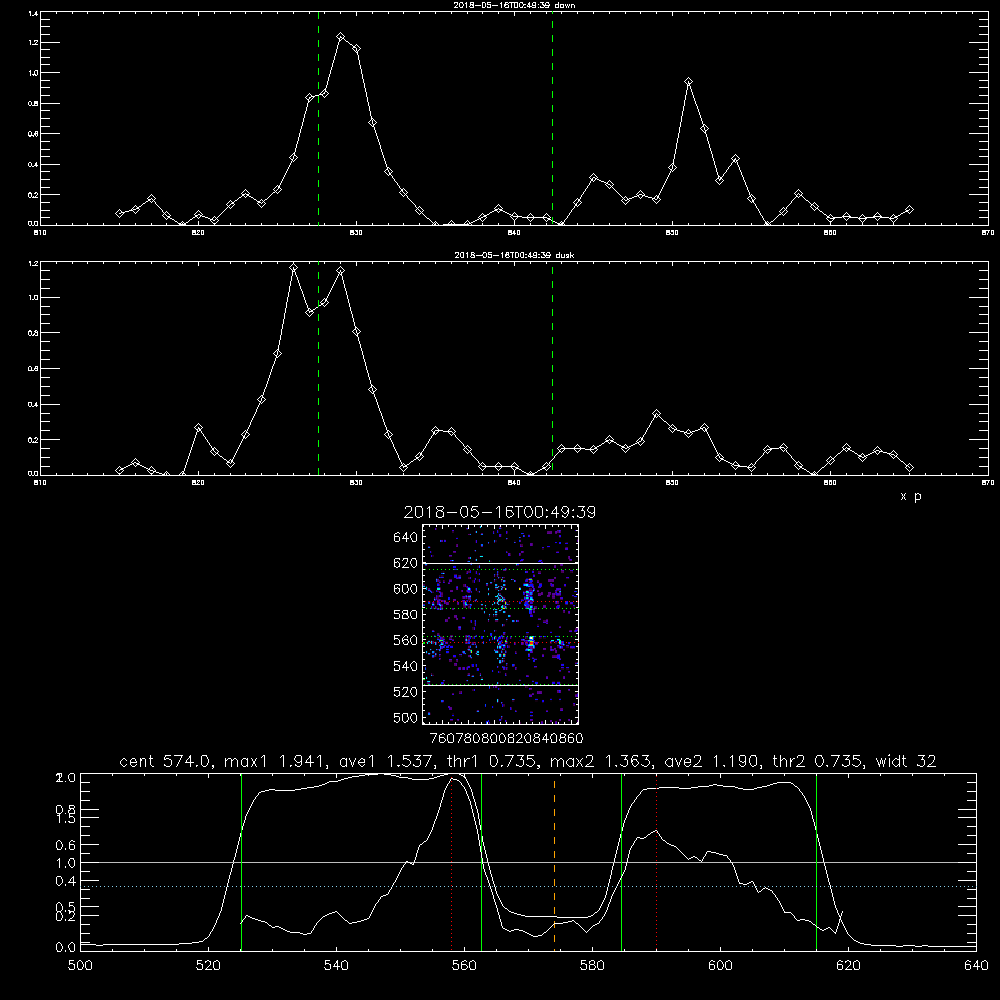The height and width of the screenshot is (1000, 1000).
Task: Click left green dashed line in dawn plot
Action: click(318, 118)
